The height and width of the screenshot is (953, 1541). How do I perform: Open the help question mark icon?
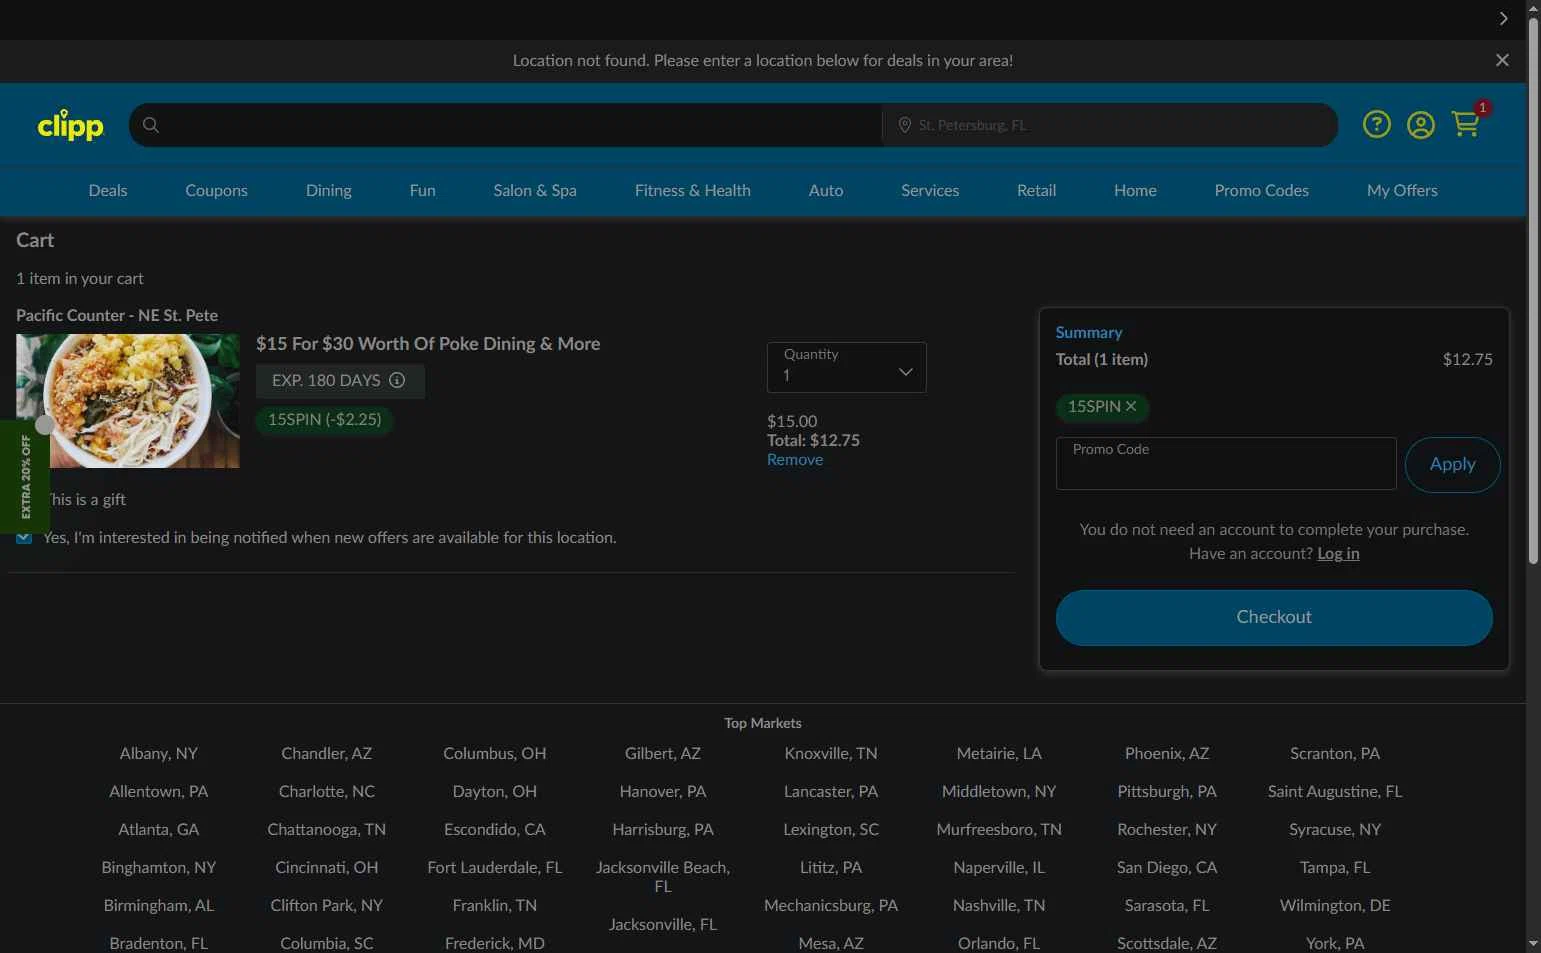tap(1377, 124)
